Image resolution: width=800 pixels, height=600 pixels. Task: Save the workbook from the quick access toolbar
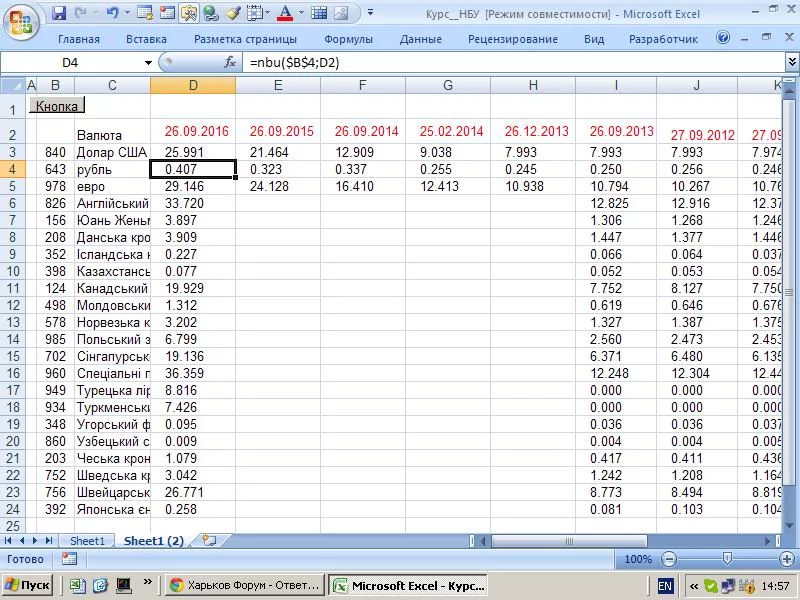click(59, 13)
